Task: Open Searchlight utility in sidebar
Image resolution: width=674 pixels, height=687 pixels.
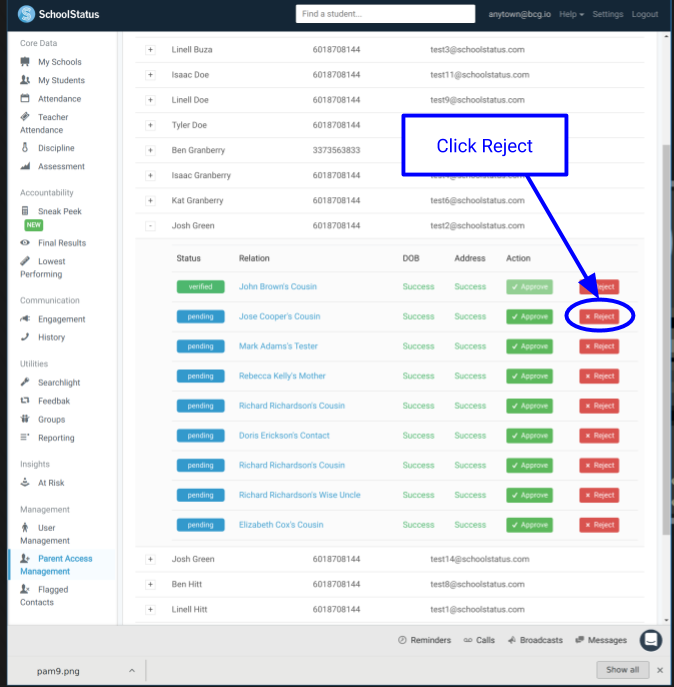Action: click(x=59, y=383)
